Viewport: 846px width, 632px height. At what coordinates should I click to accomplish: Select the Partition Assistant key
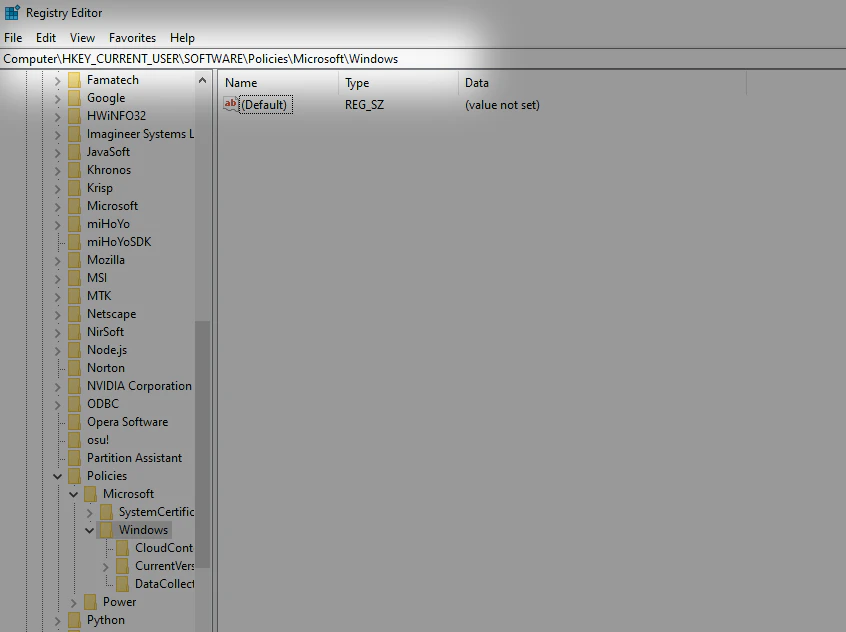pyautogui.click(x=134, y=458)
